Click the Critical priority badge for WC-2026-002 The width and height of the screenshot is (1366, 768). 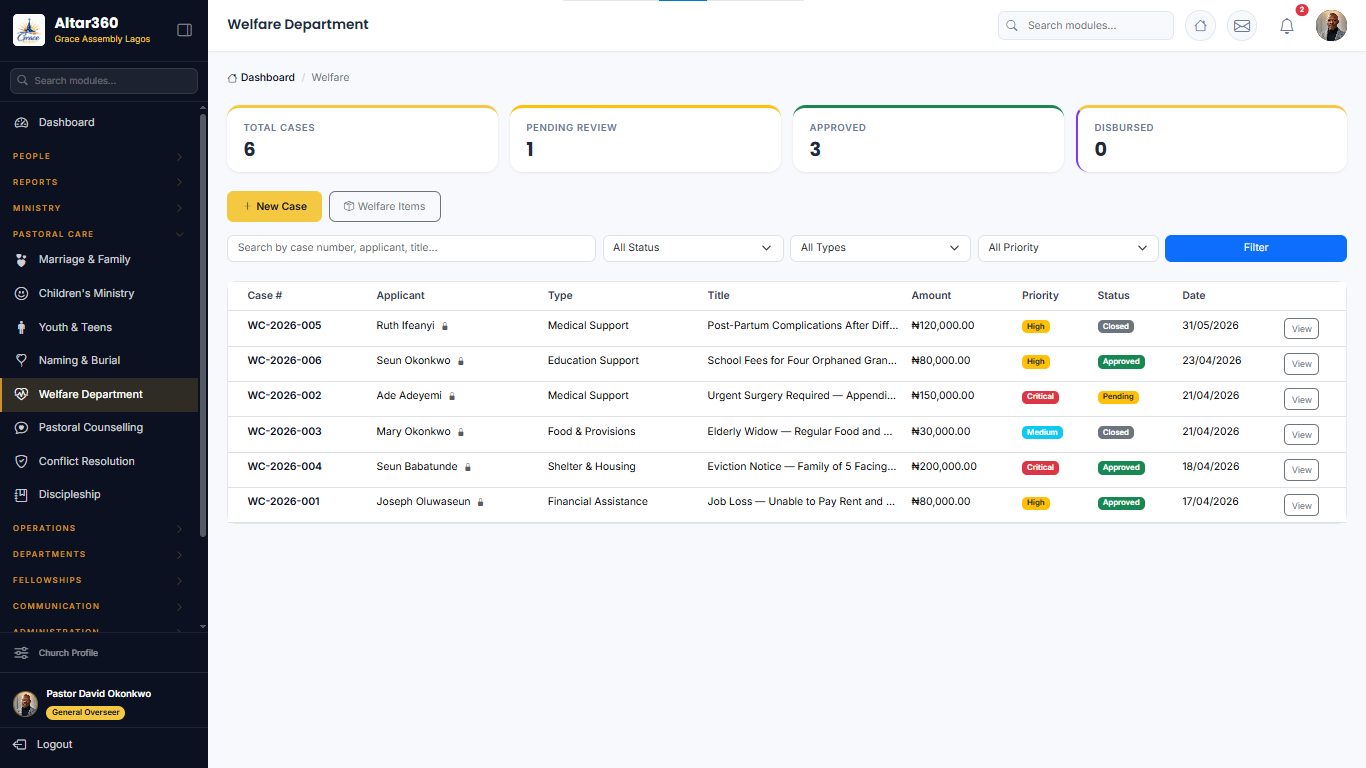tap(1040, 397)
